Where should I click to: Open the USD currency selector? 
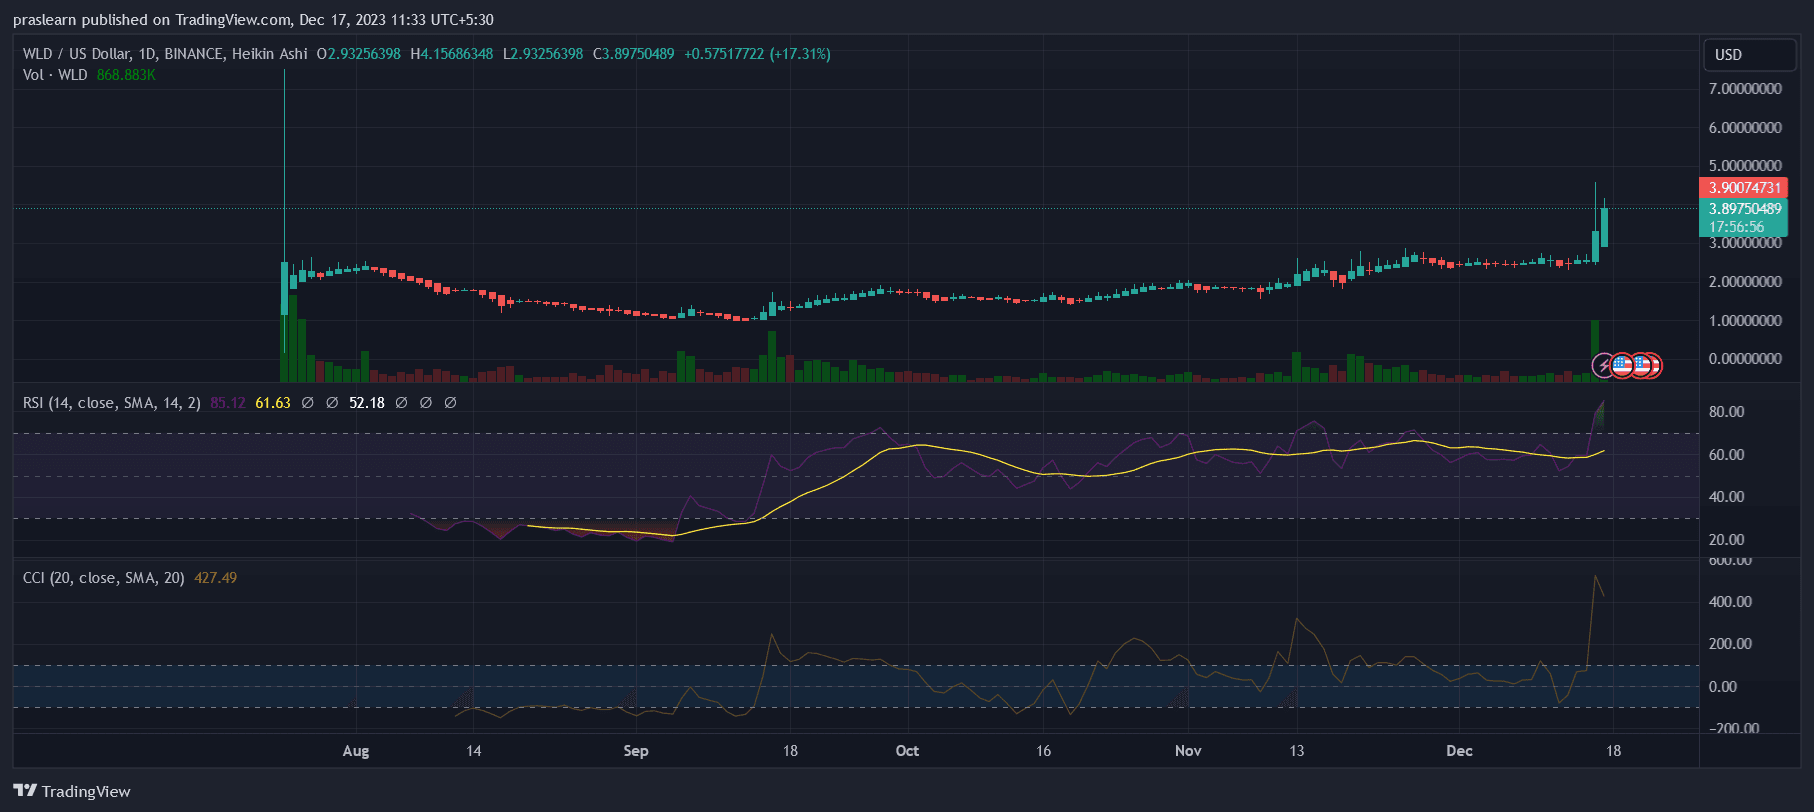coord(1749,55)
